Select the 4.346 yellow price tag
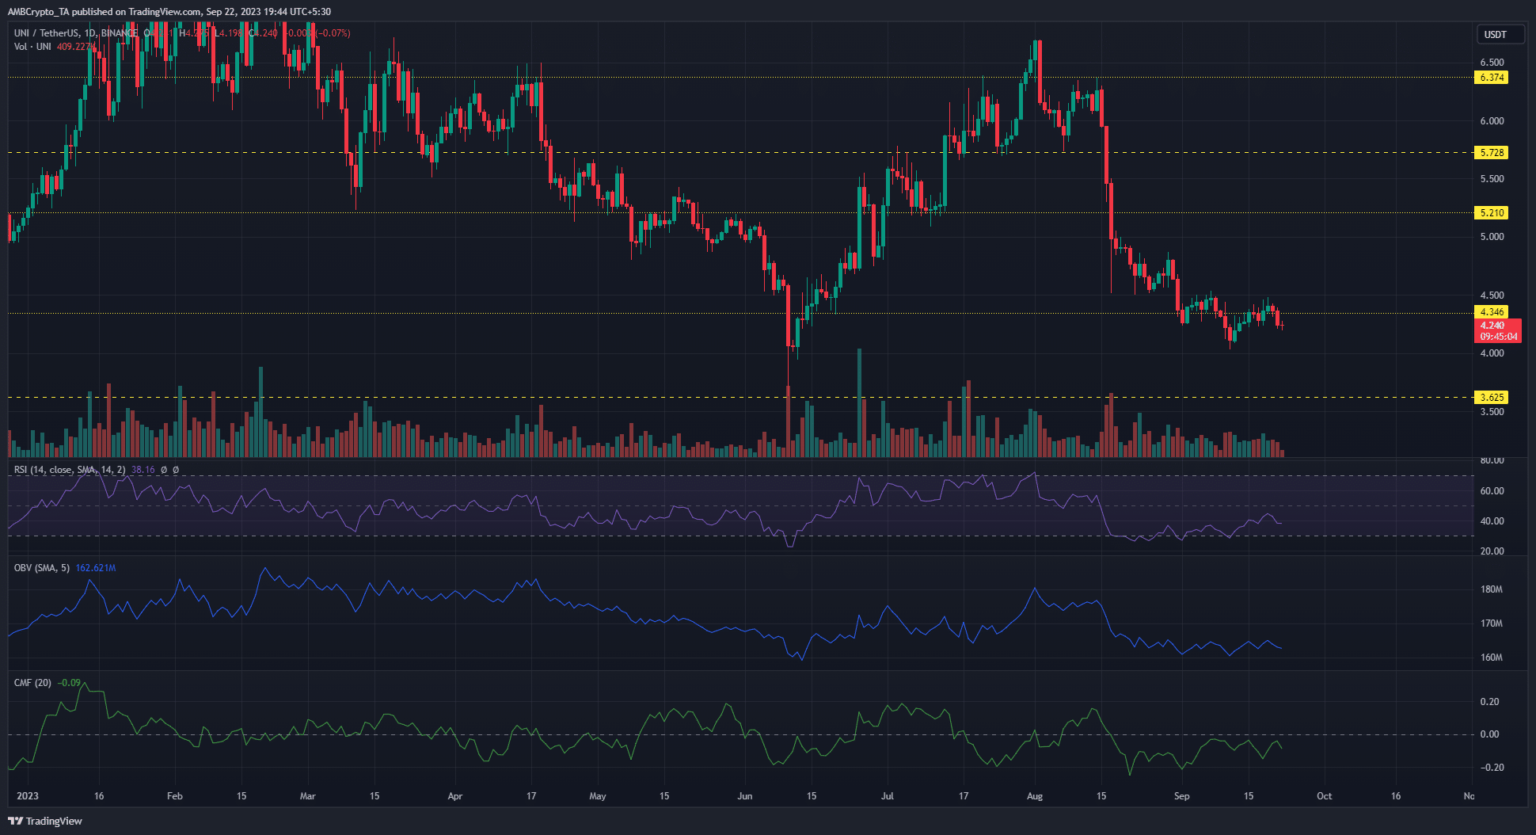Viewport: 1536px width, 835px height. coord(1491,312)
